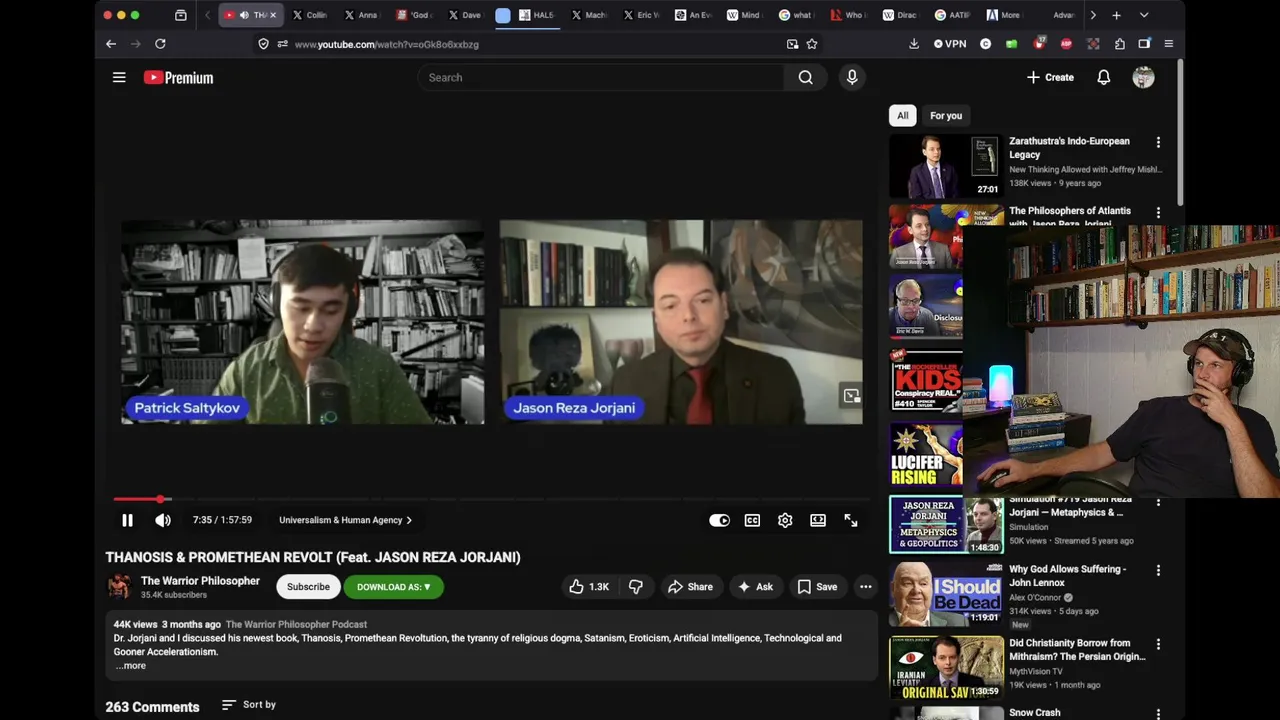Focus the YouTube search field
The height and width of the screenshot is (720, 1280).
600,77
